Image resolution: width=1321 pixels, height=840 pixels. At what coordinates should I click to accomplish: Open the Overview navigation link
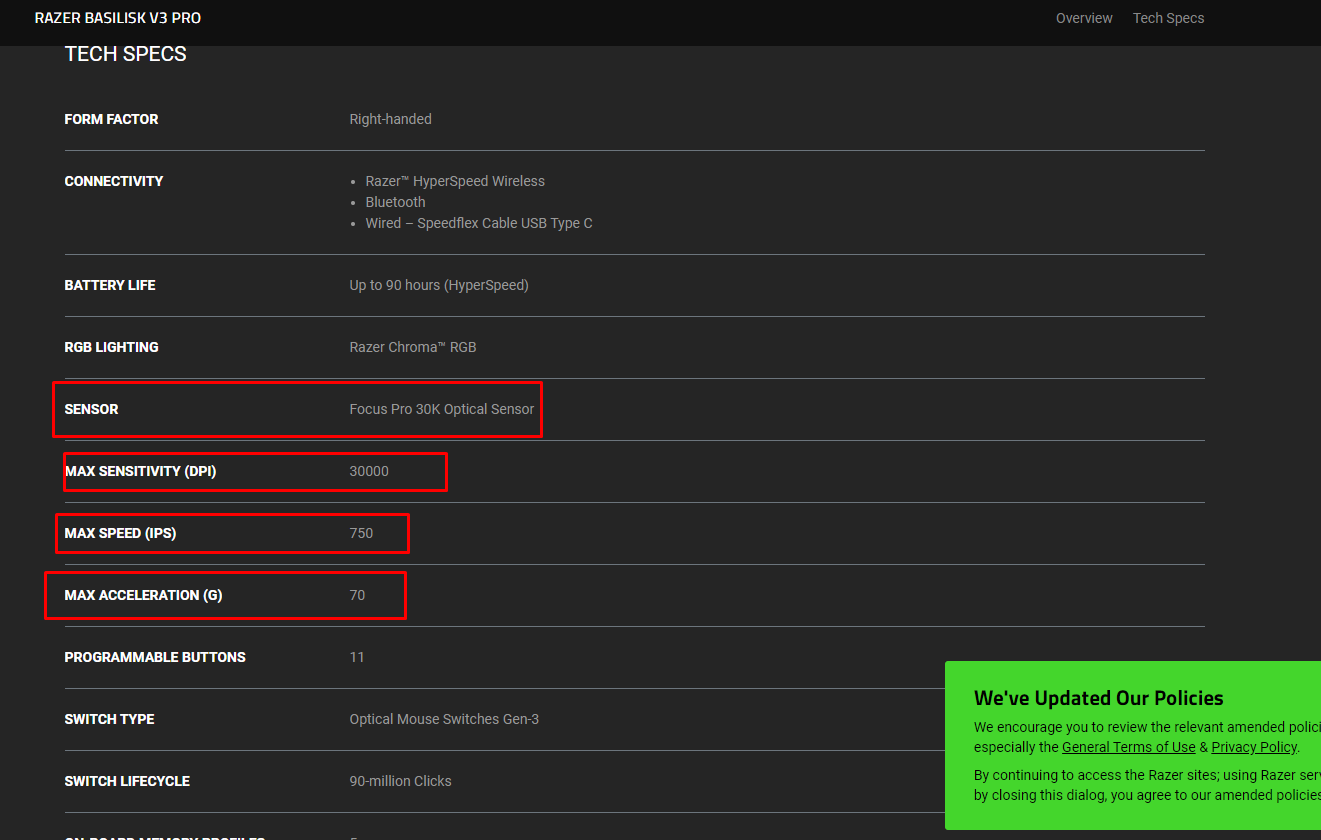1084,18
